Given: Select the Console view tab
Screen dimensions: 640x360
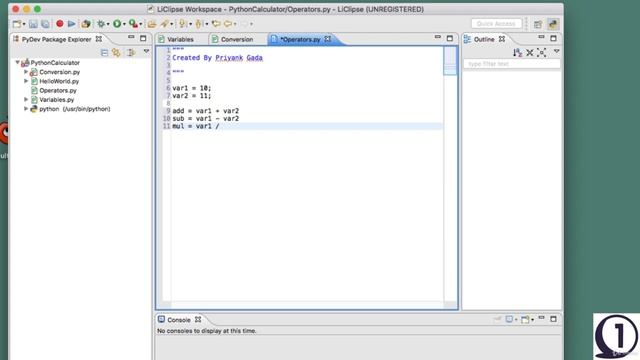Looking at the screenshot, I should (x=179, y=320).
